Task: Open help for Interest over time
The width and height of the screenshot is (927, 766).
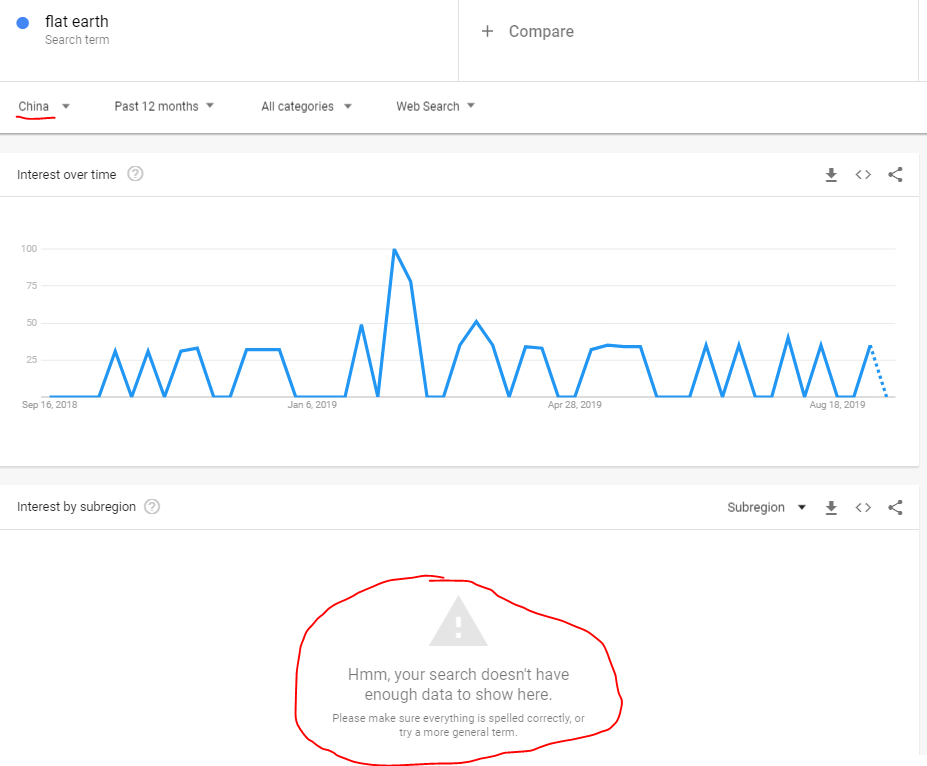Action: click(x=136, y=174)
